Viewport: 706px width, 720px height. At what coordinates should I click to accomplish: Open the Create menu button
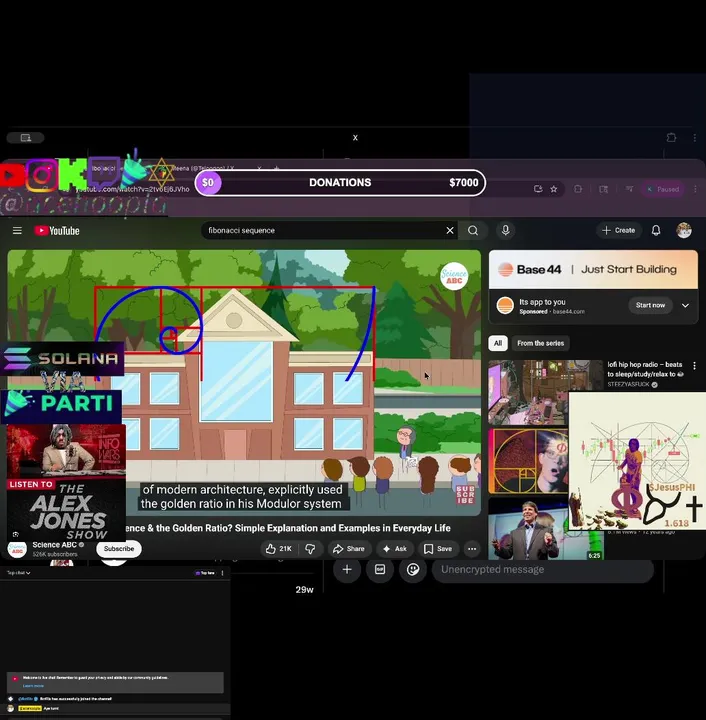point(618,231)
